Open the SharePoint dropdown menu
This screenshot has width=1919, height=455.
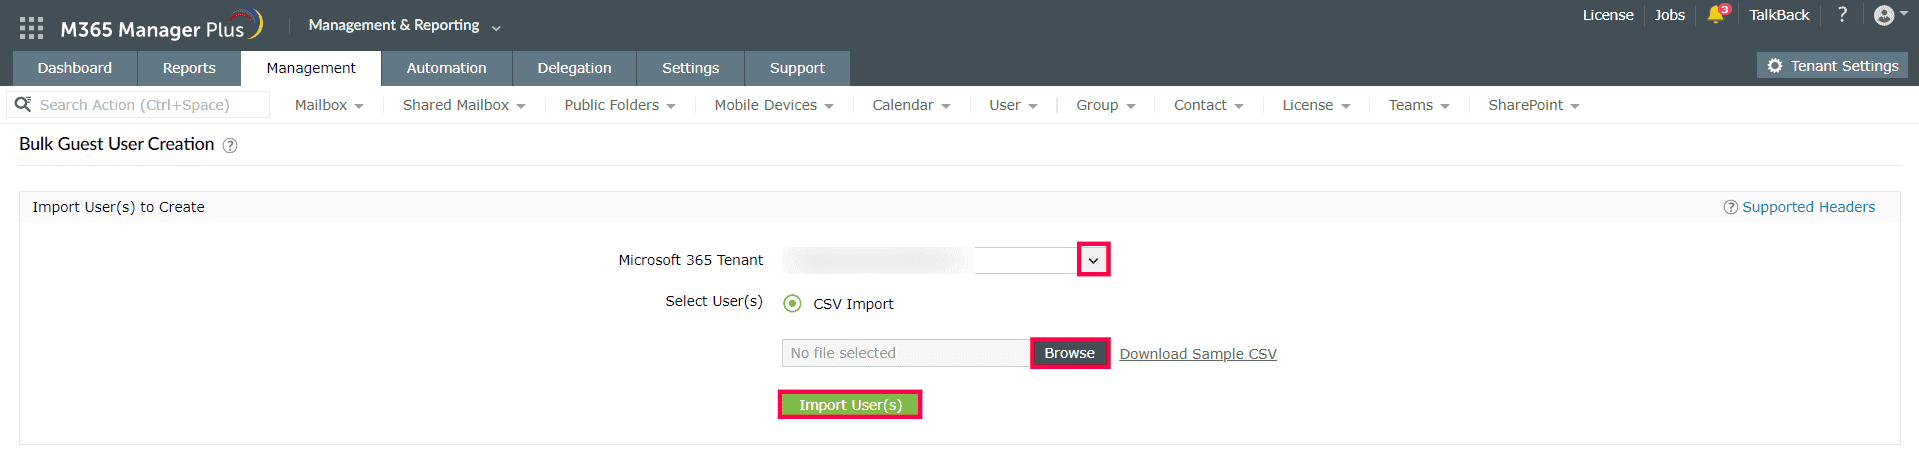[x=1534, y=105]
